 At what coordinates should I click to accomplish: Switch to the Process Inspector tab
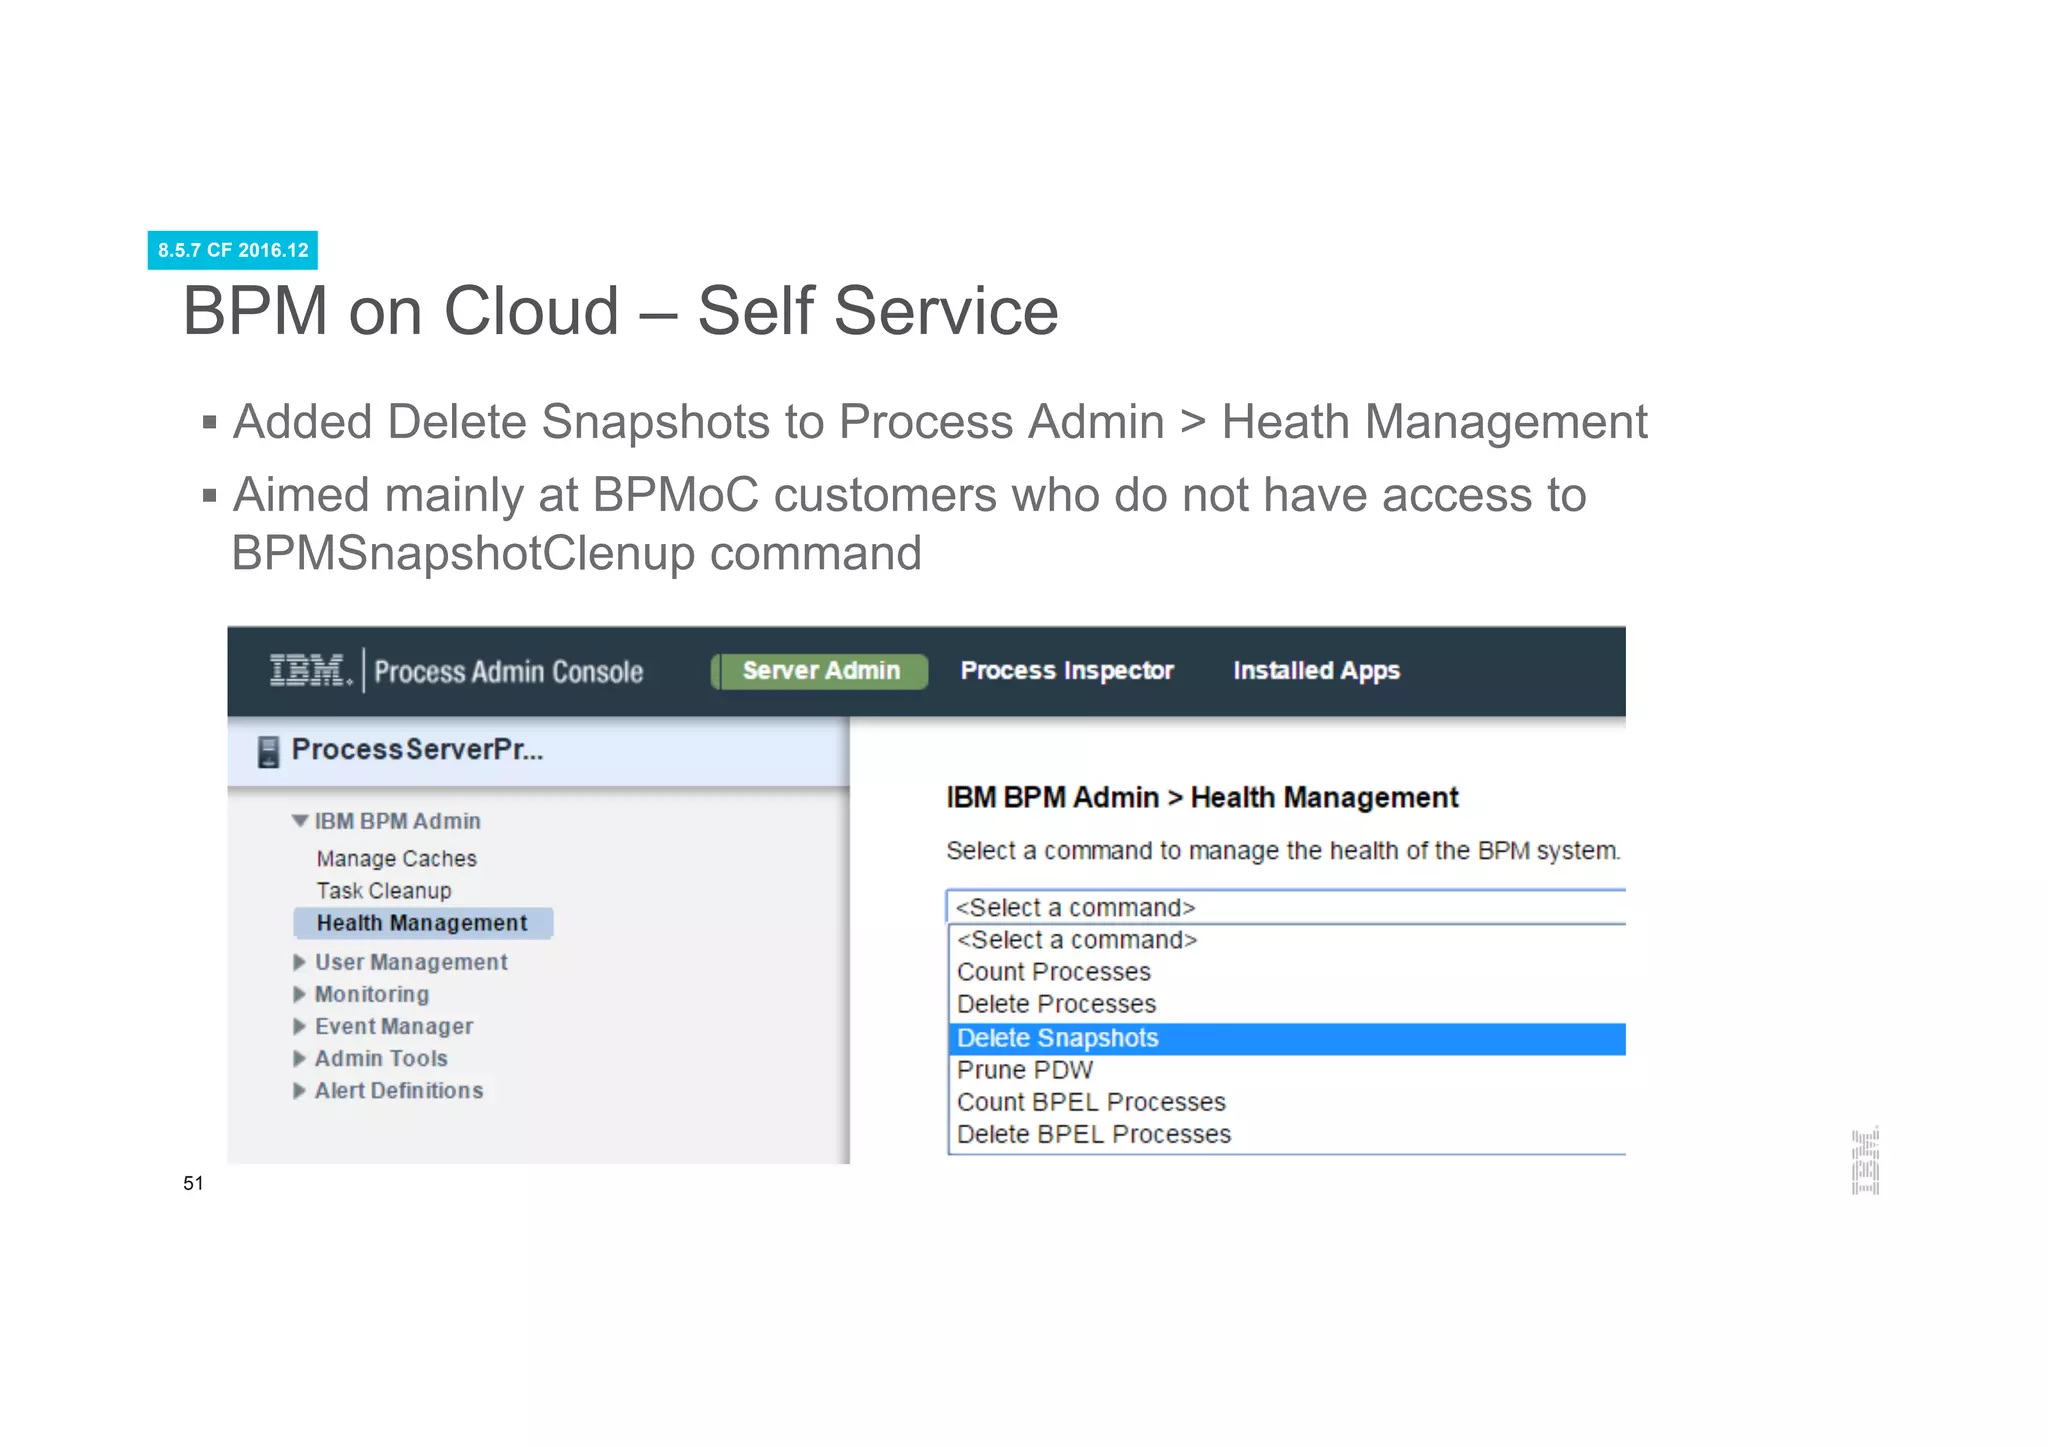tap(1067, 671)
